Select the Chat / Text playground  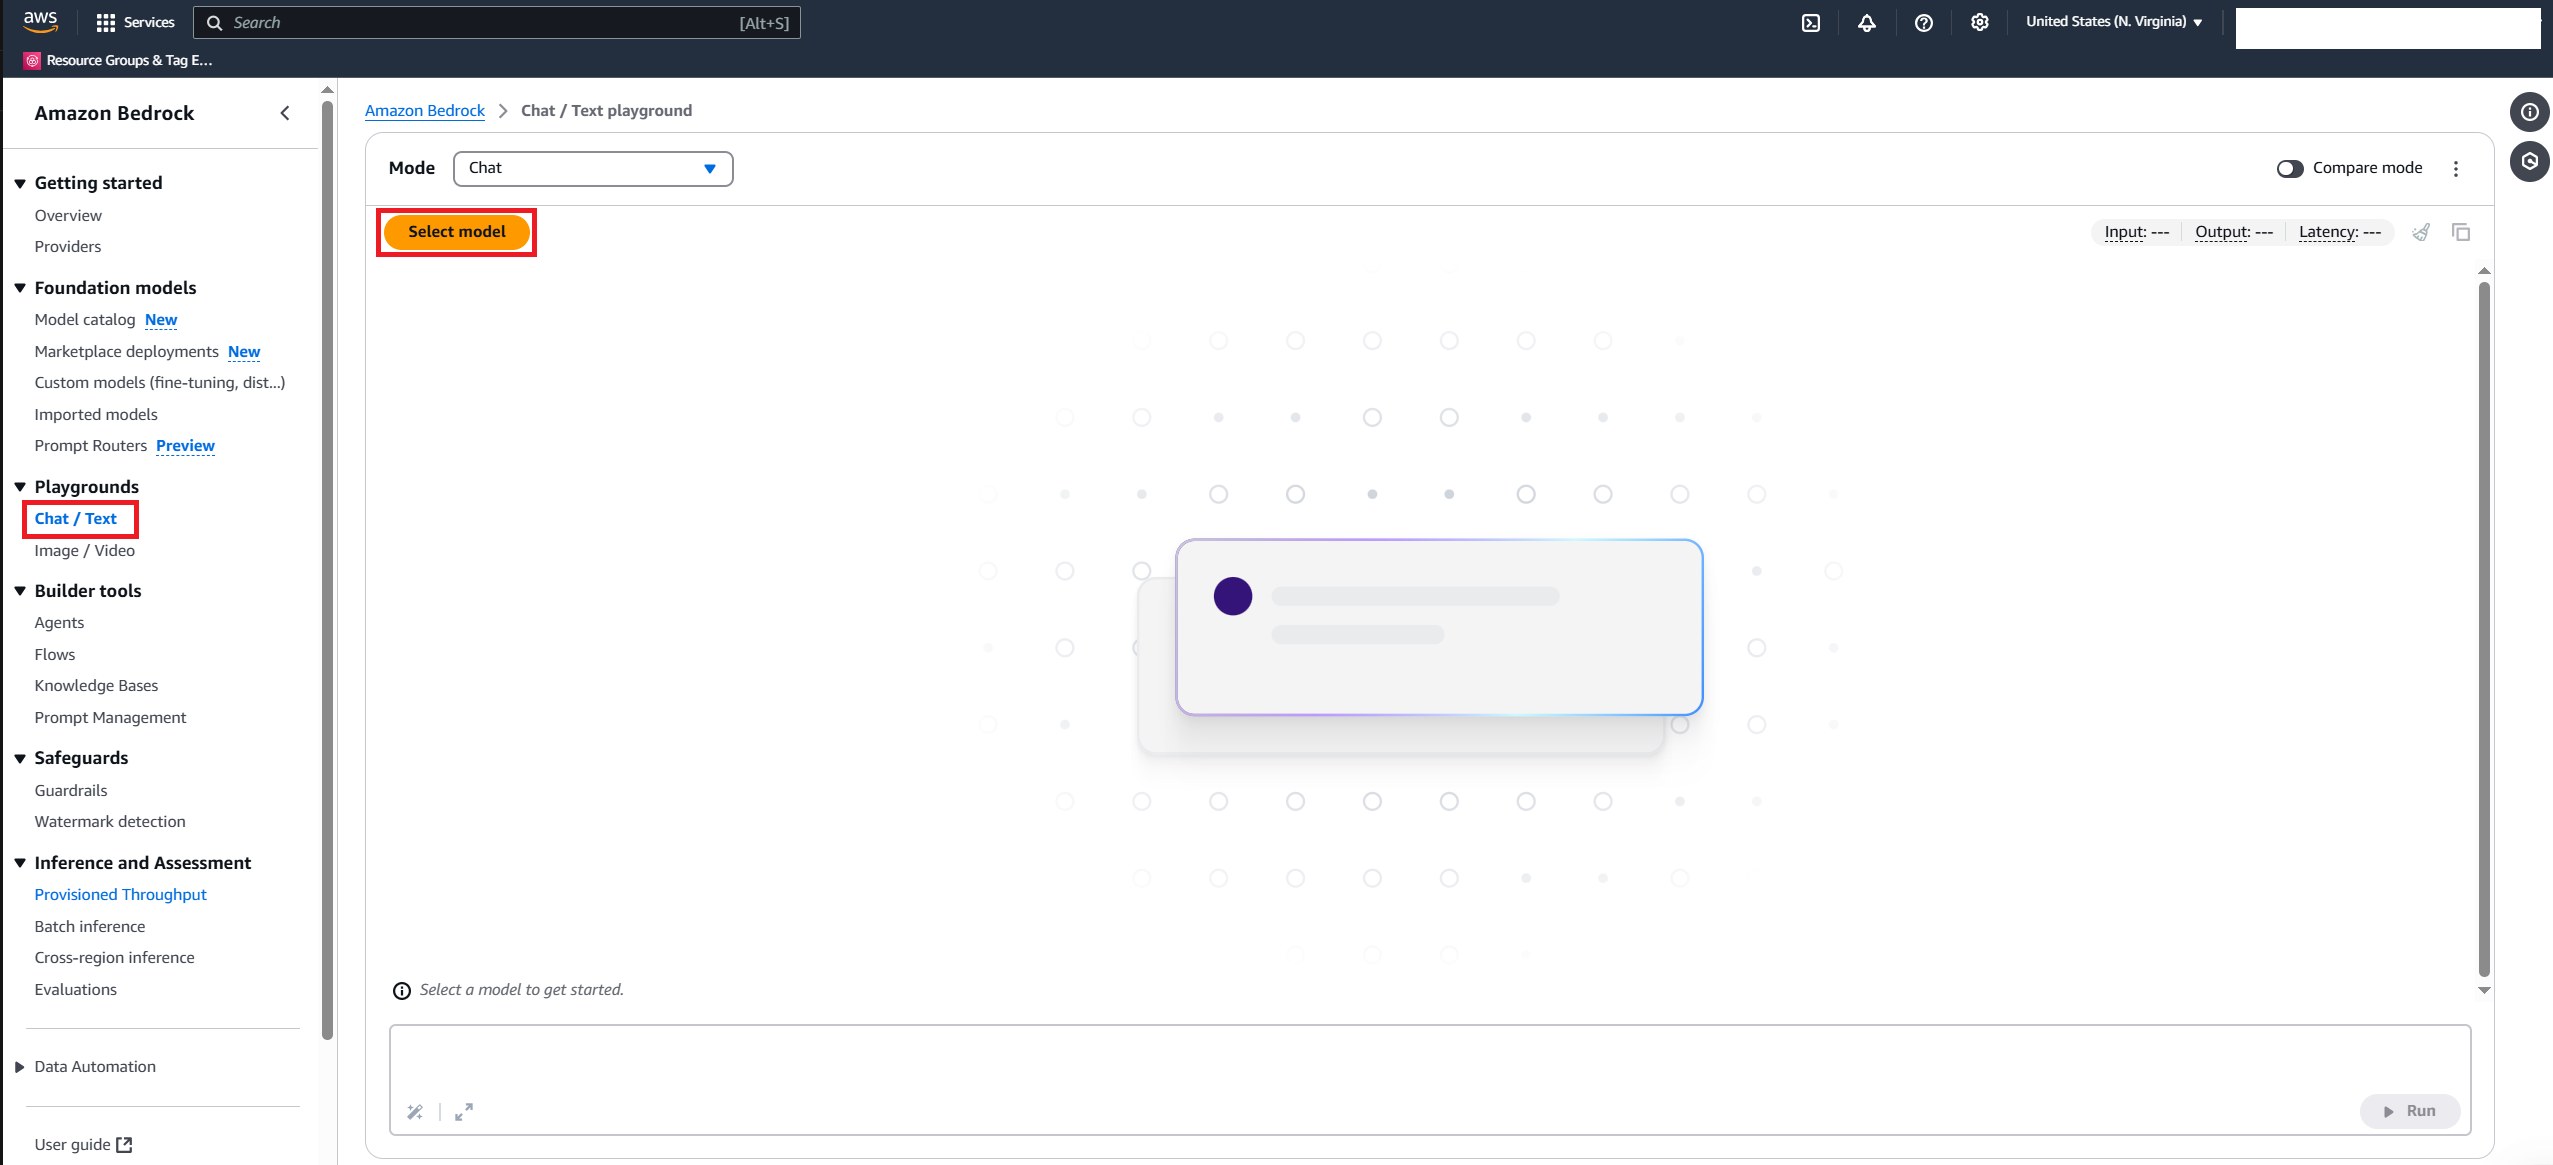tap(76, 518)
